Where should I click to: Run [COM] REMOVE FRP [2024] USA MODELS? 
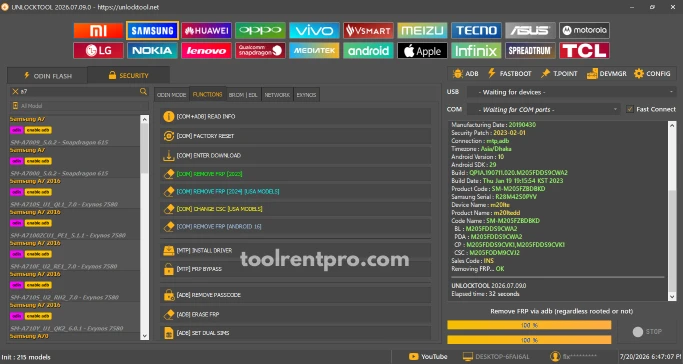(295, 192)
